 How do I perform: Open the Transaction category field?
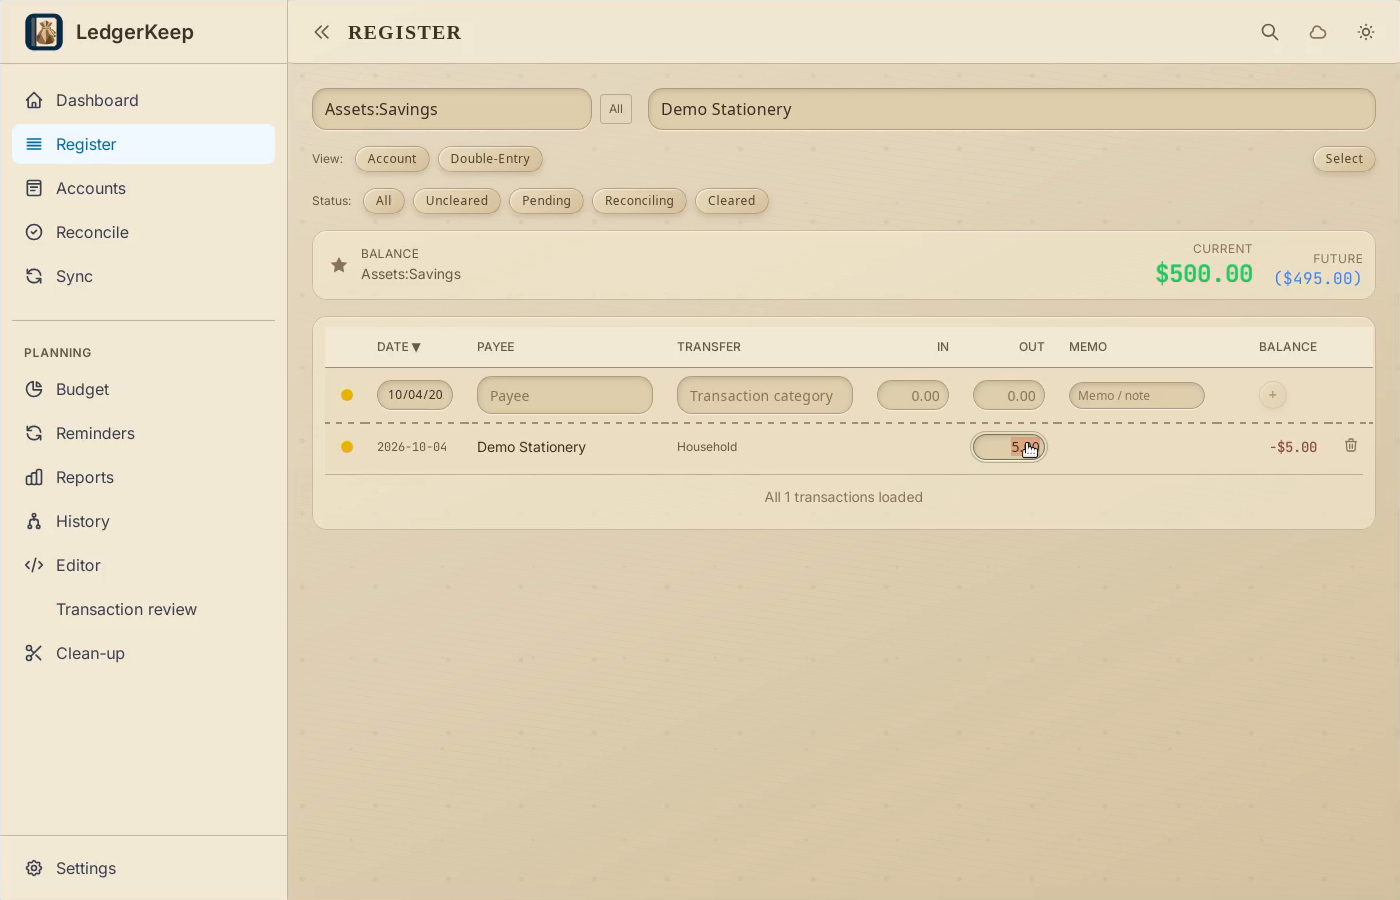pos(765,395)
